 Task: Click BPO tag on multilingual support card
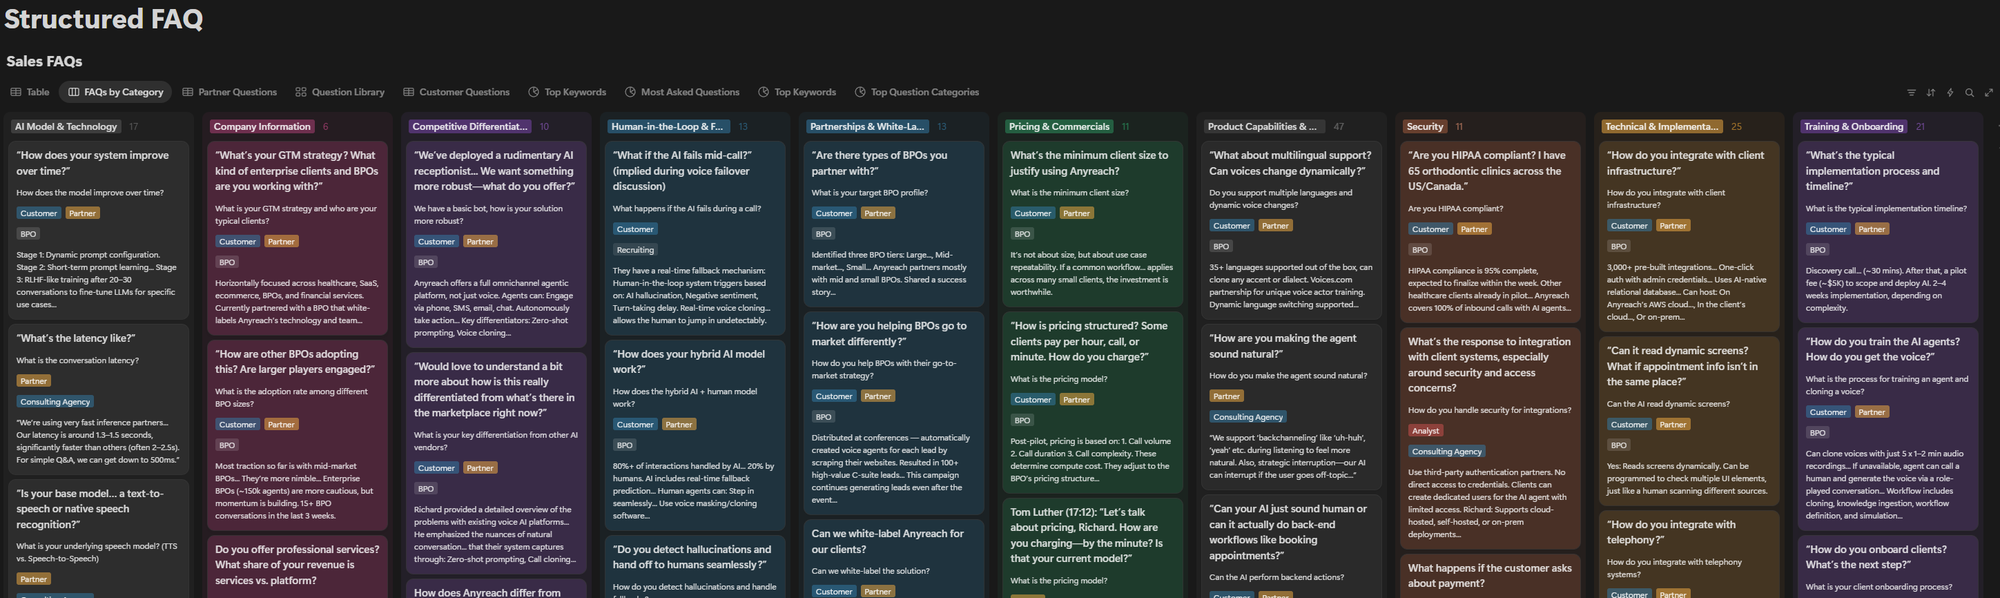coord(1221,246)
